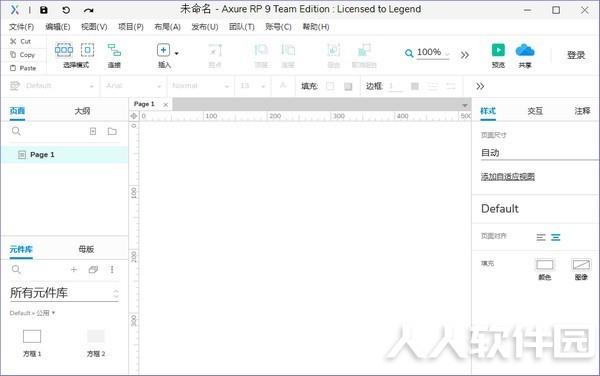Viewport: 600px width, 376px height.
Task: Select Page 1 in the pages tree
Action: tap(64, 155)
